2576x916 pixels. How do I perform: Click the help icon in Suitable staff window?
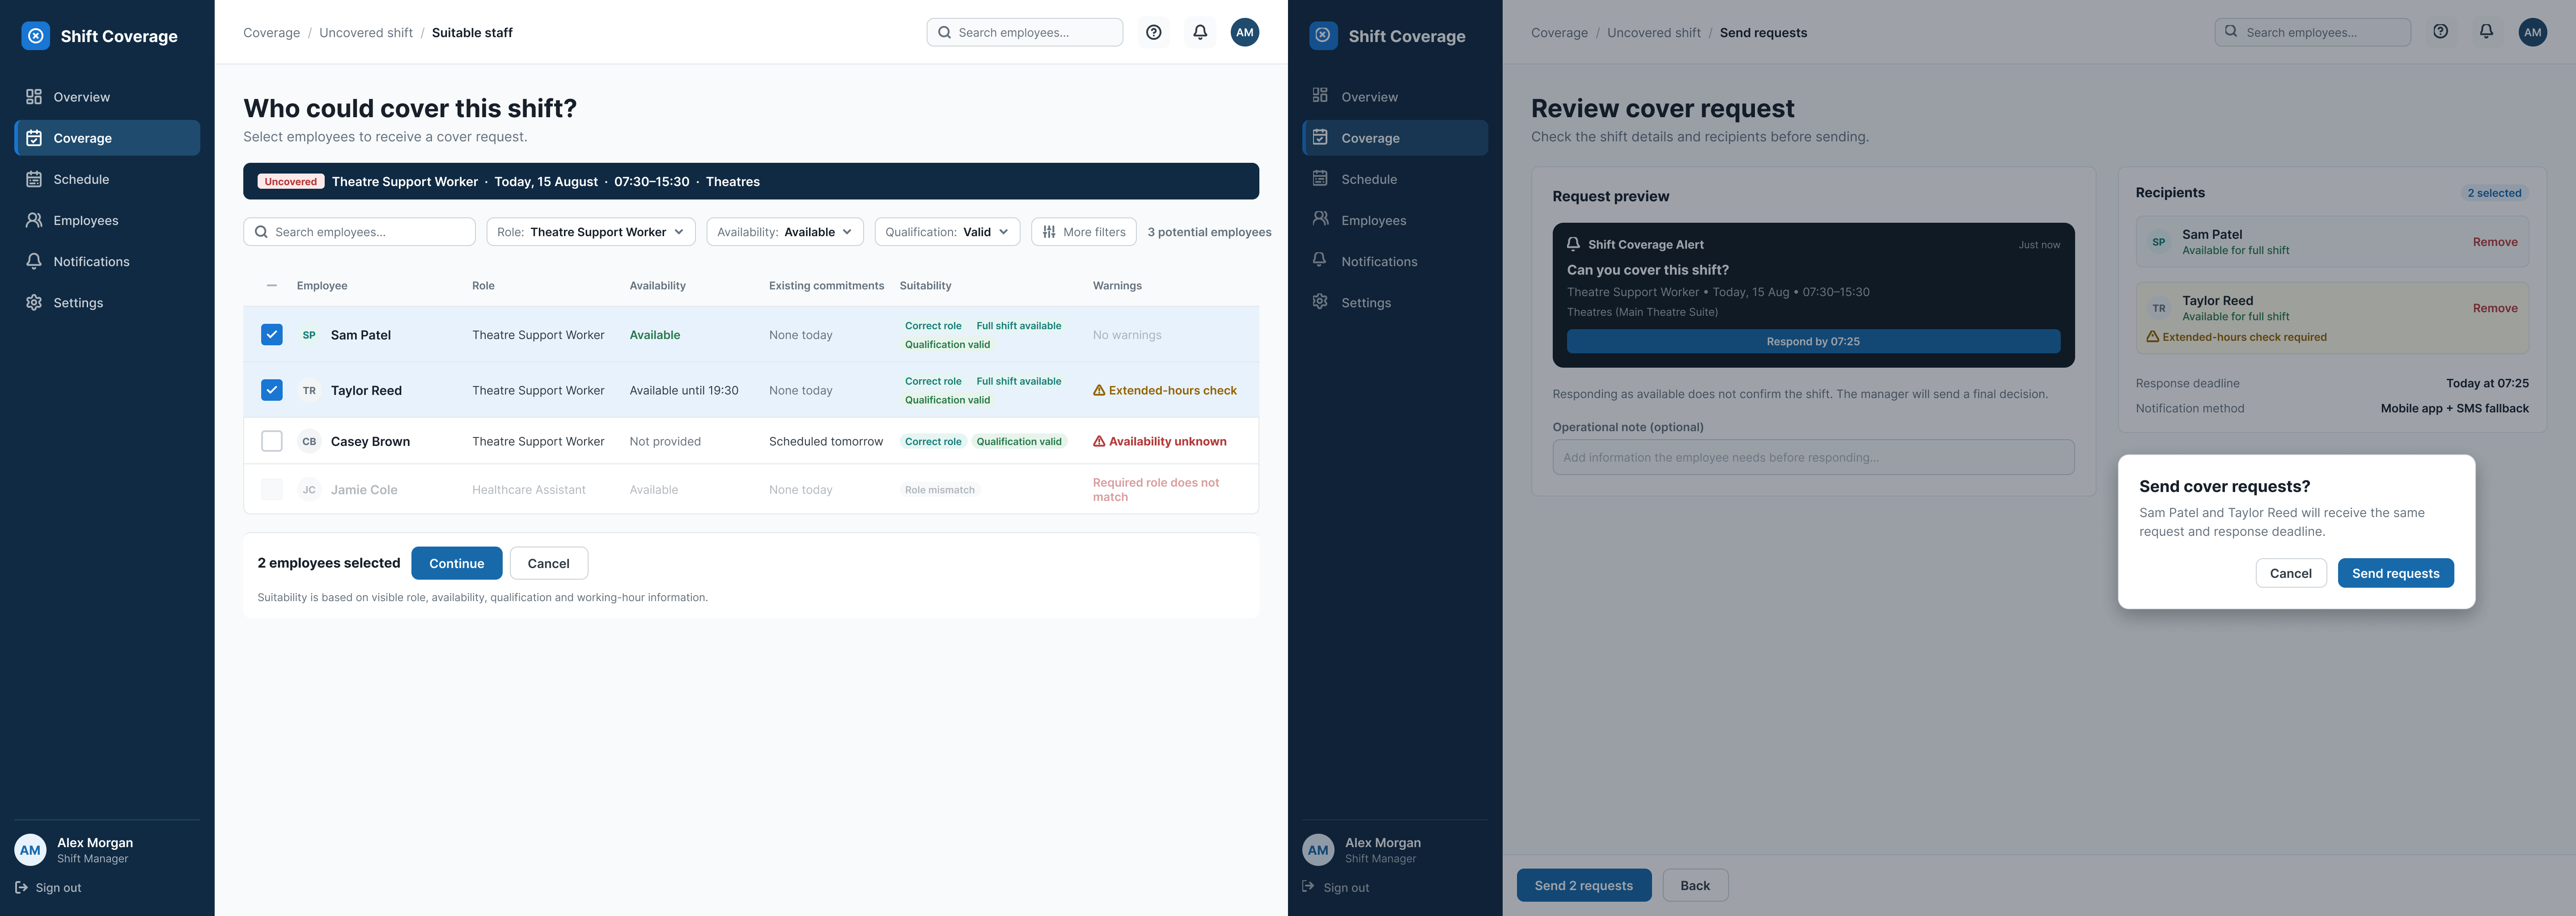pyautogui.click(x=1154, y=32)
